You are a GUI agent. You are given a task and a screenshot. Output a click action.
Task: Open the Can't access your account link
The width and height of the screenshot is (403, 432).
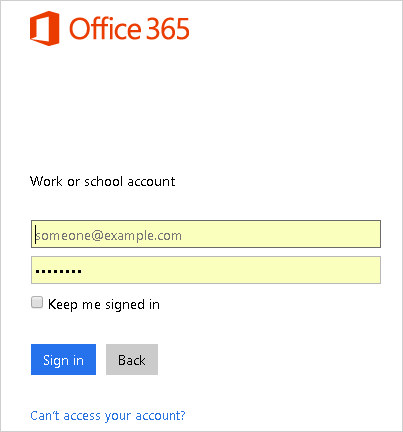[108, 415]
